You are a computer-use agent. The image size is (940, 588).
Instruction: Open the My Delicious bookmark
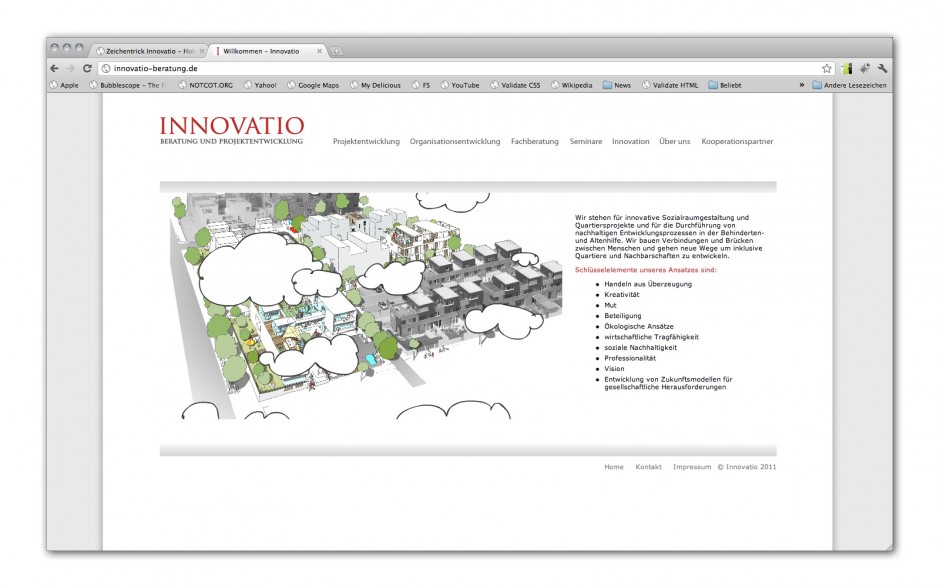click(x=375, y=85)
